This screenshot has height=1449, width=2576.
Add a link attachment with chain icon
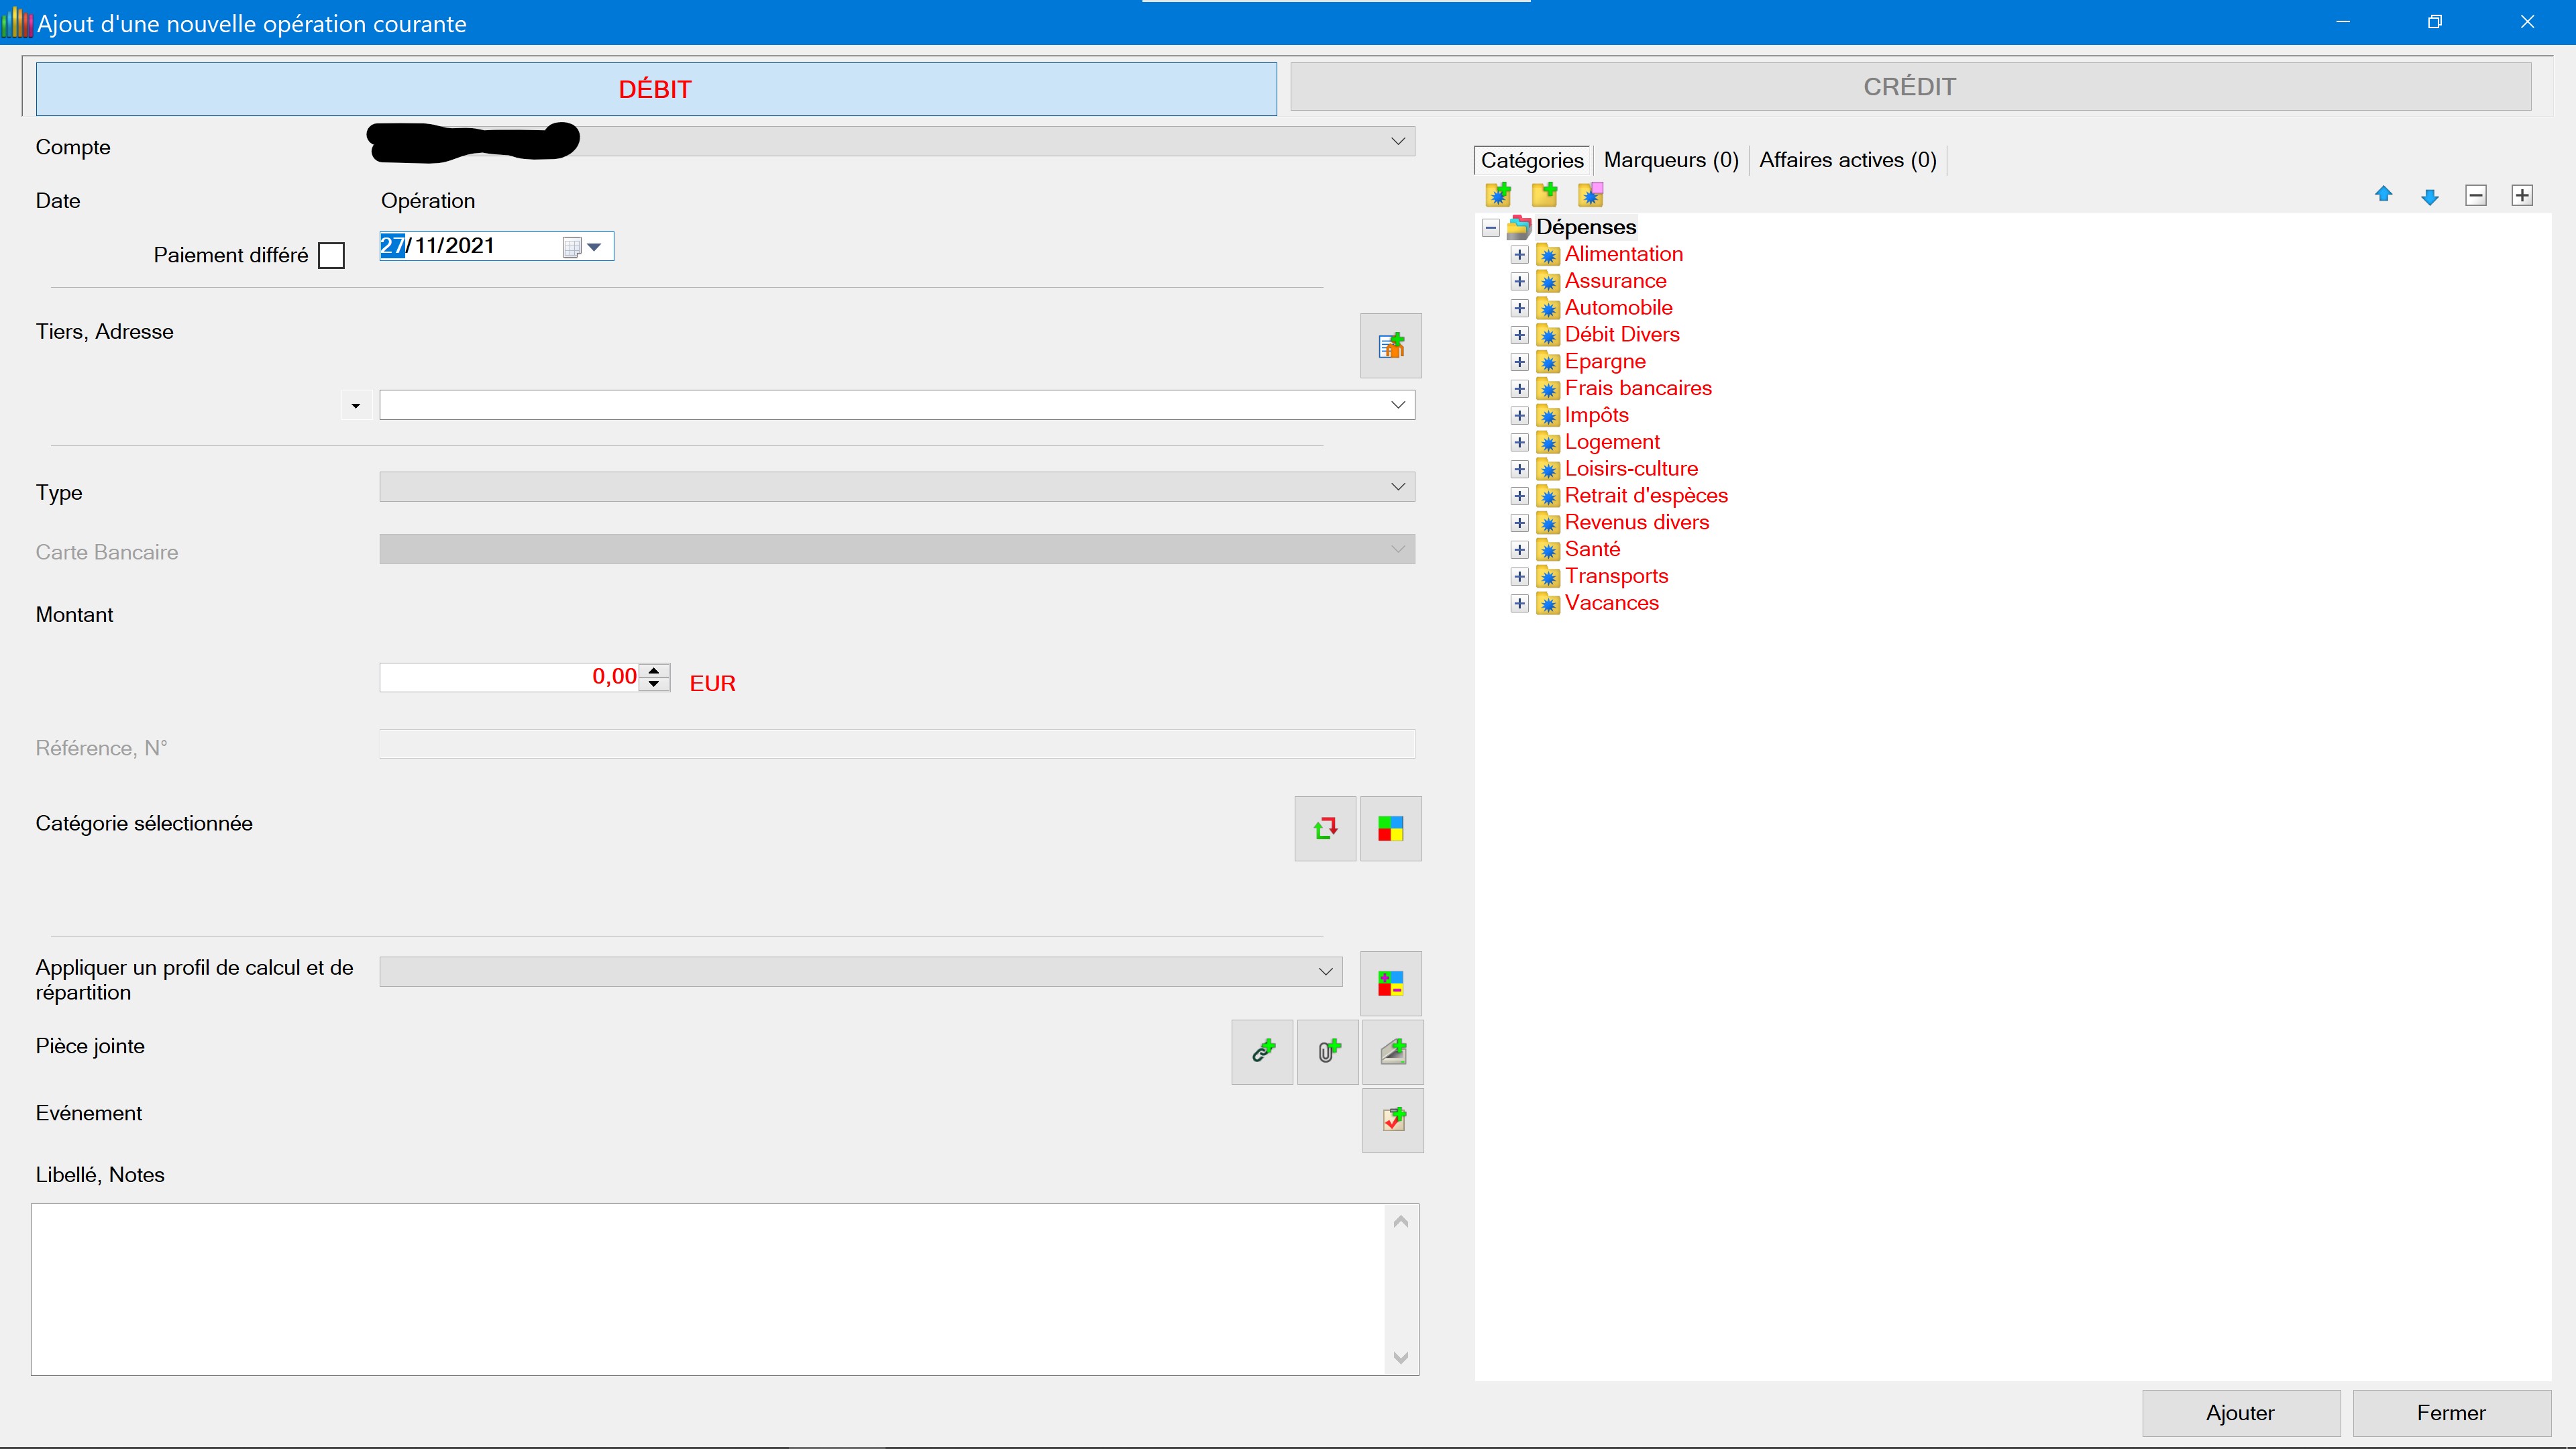(x=1262, y=1051)
